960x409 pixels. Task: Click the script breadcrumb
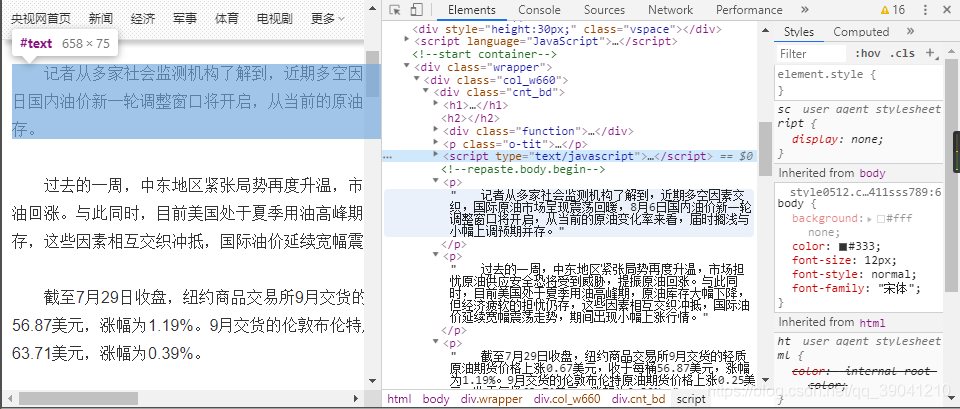(x=691, y=399)
